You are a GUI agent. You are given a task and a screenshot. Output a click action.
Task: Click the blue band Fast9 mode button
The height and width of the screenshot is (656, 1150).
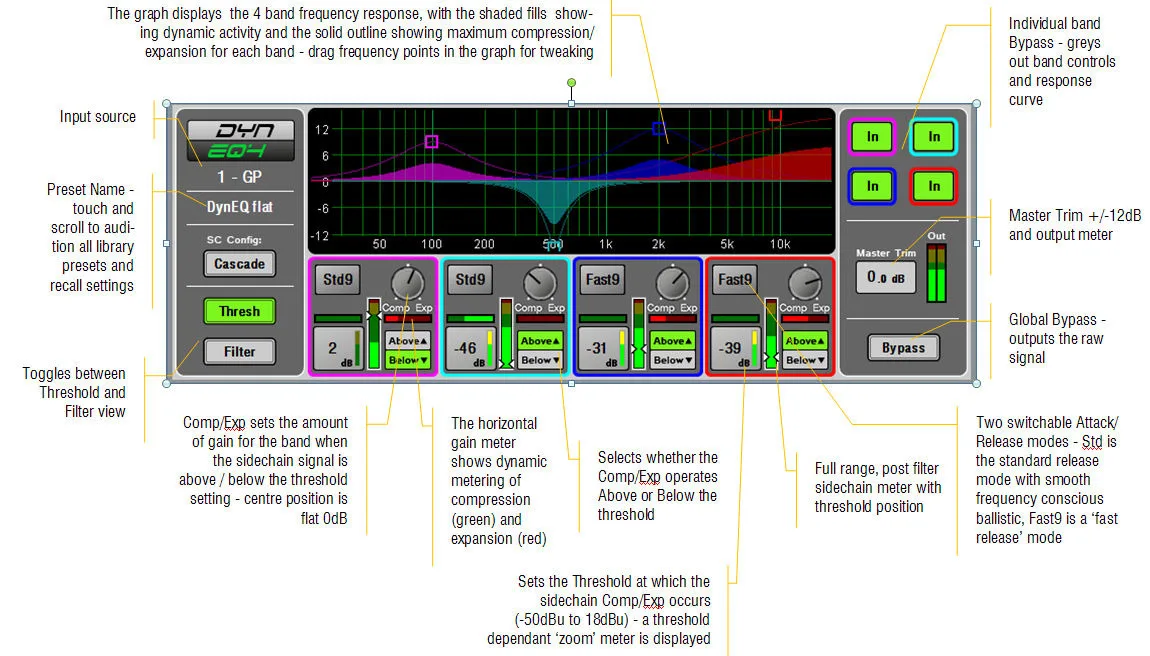(x=602, y=280)
